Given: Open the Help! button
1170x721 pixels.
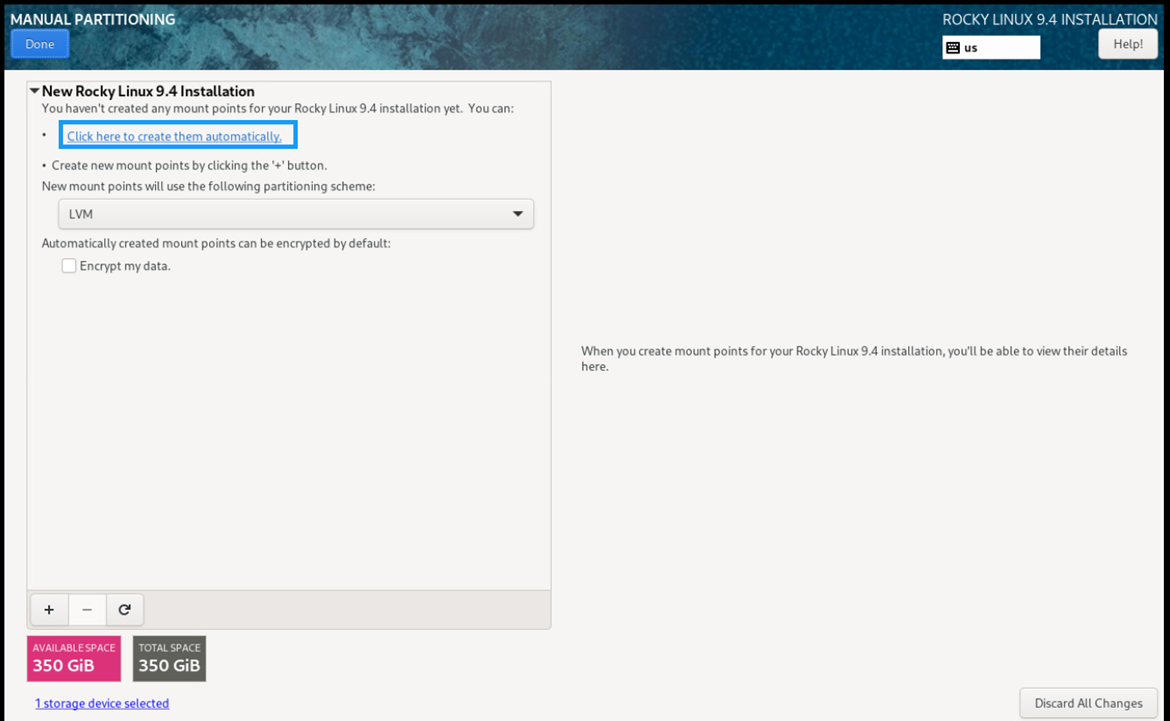Looking at the screenshot, I should pyautogui.click(x=1127, y=44).
